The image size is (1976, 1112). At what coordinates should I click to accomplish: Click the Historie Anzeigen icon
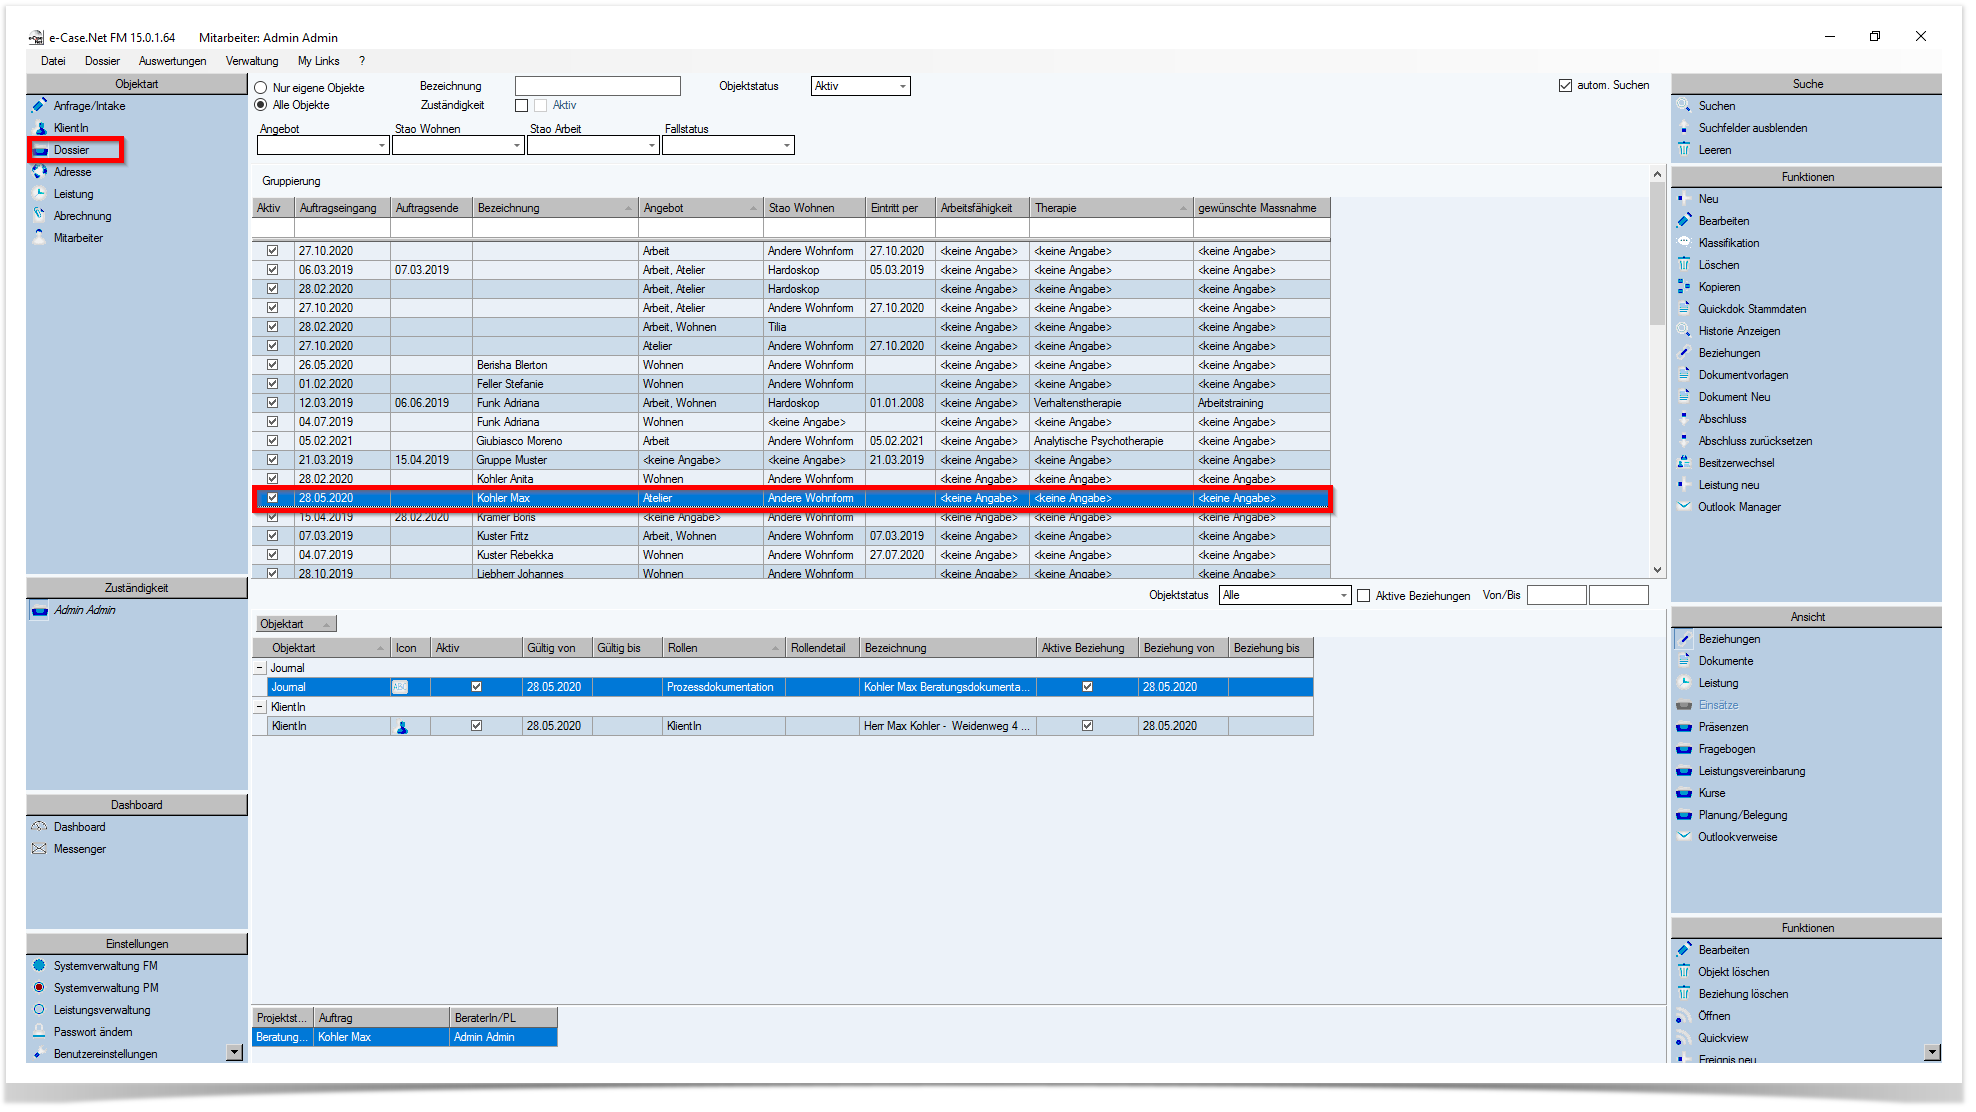pyautogui.click(x=1684, y=331)
